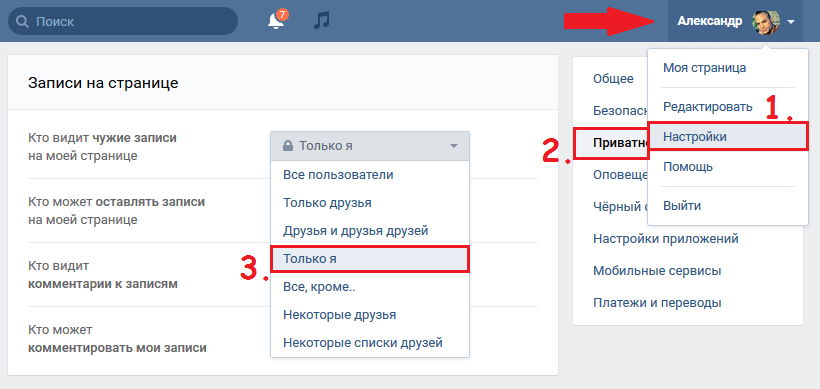Click Кто видит комментарии к записям label
The height and width of the screenshot is (389, 820).
coord(103,275)
